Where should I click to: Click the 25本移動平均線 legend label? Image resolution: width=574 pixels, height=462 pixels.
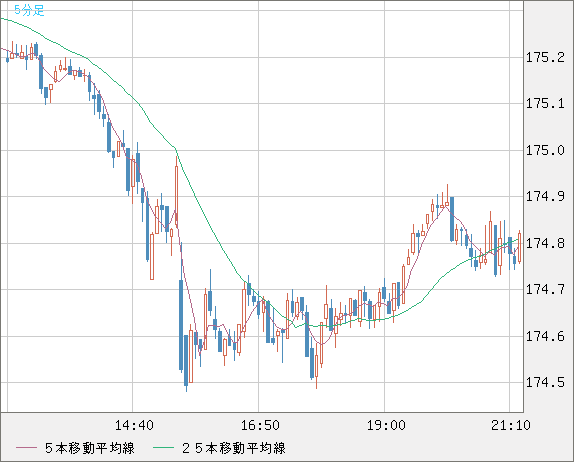tap(234, 448)
